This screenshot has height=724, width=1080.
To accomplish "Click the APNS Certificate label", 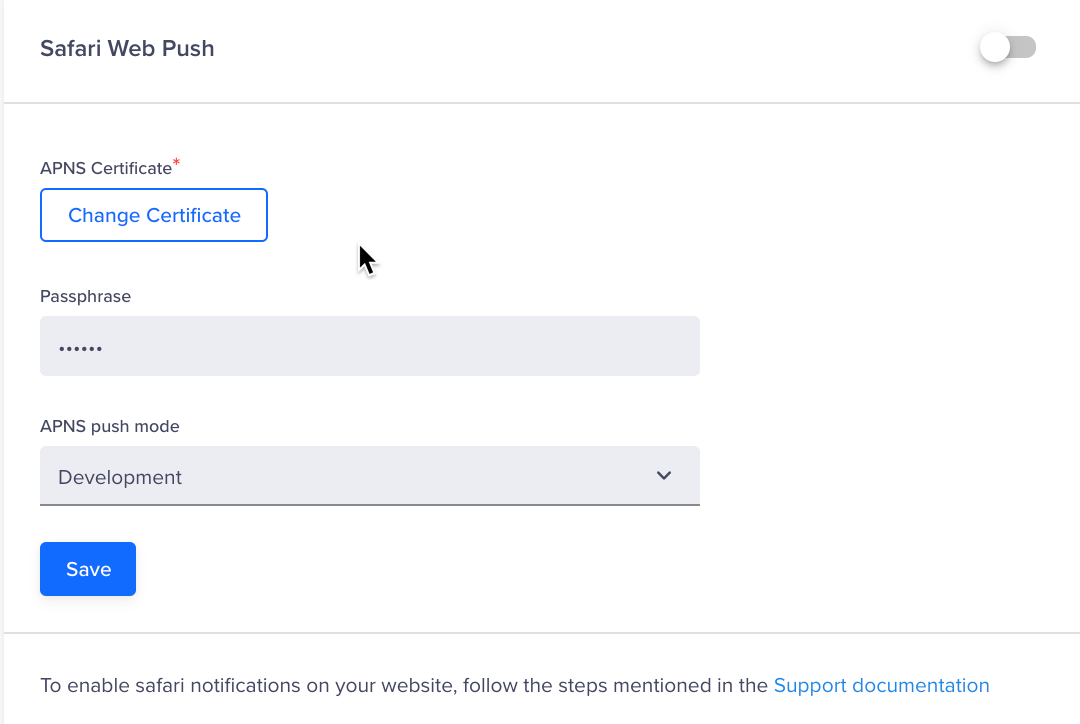I will tap(105, 168).
